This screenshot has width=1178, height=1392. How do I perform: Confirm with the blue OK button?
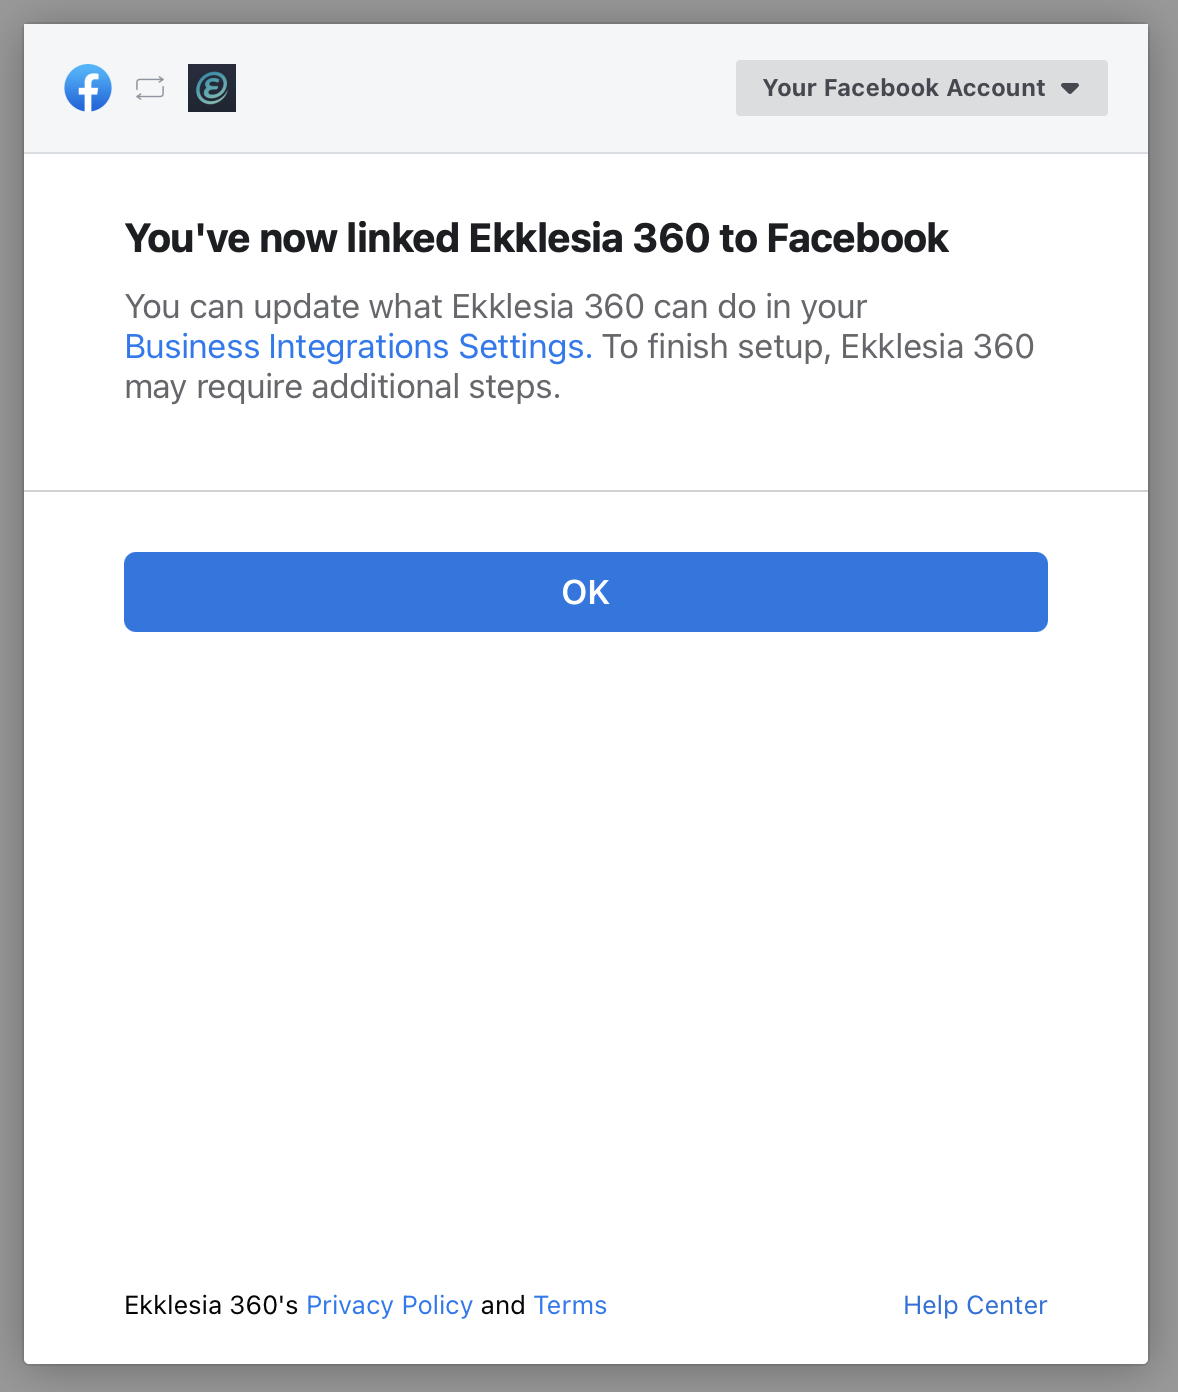click(586, 592)
